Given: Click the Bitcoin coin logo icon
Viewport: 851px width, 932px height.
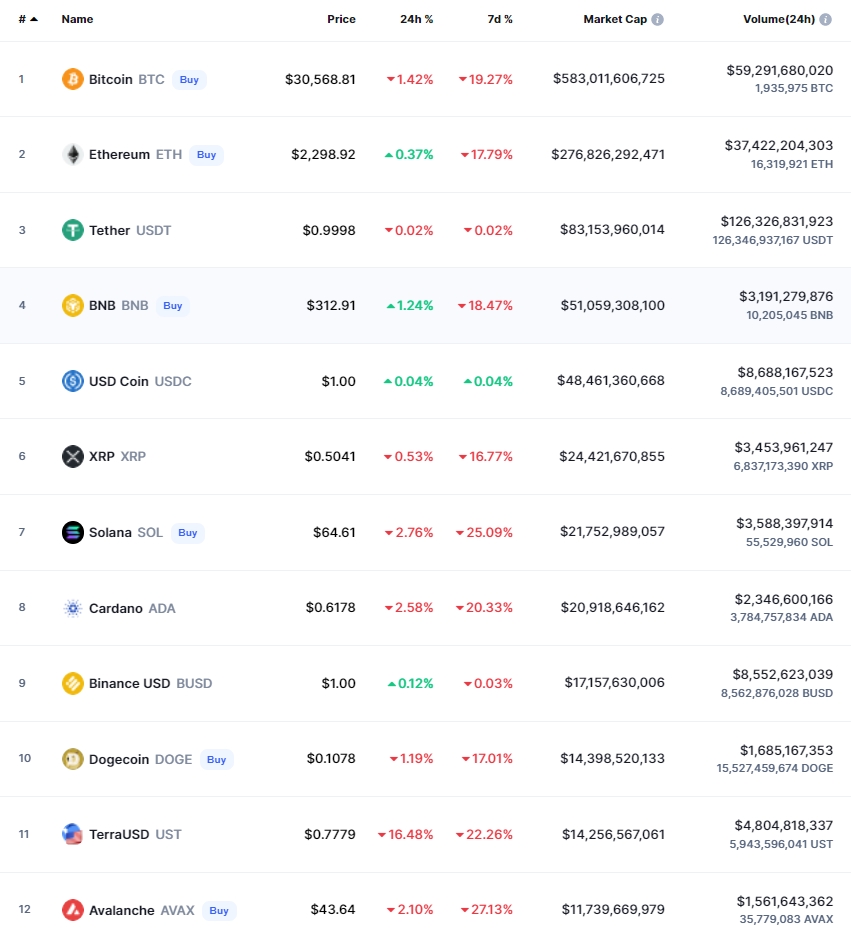Looking at the screenshot, I should [x=73, y=79].
